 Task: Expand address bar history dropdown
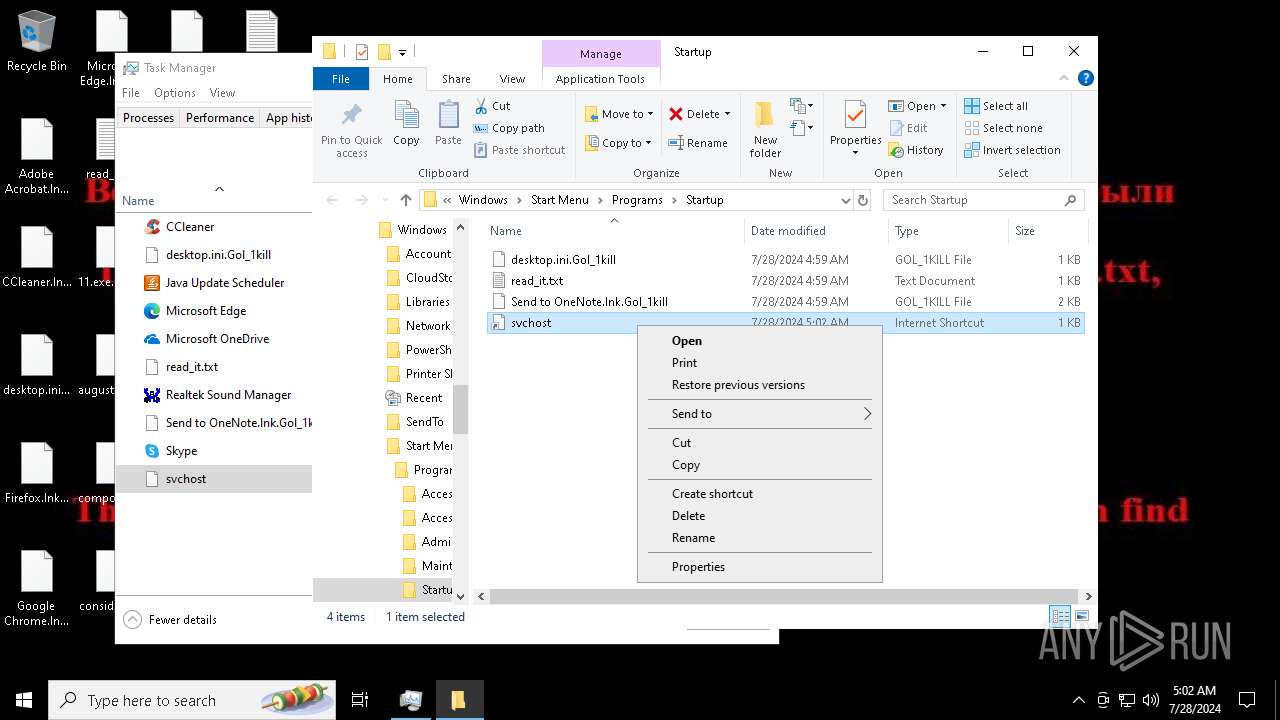[x=846, y=200]
